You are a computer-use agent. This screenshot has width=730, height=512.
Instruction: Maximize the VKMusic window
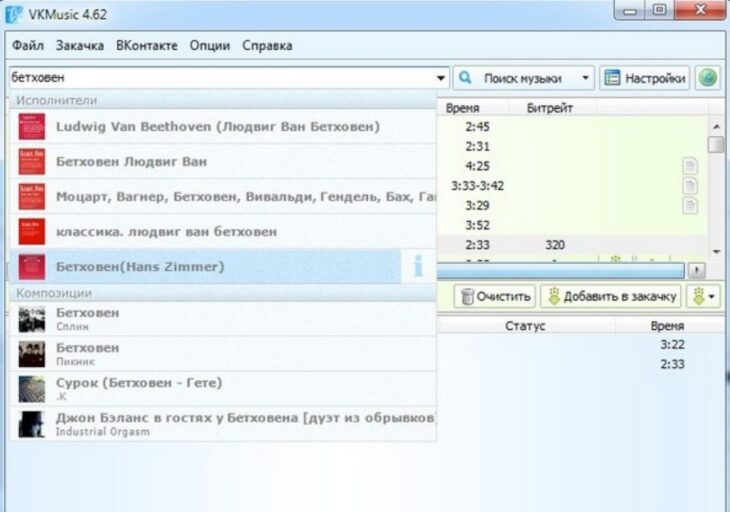point(659,10)
